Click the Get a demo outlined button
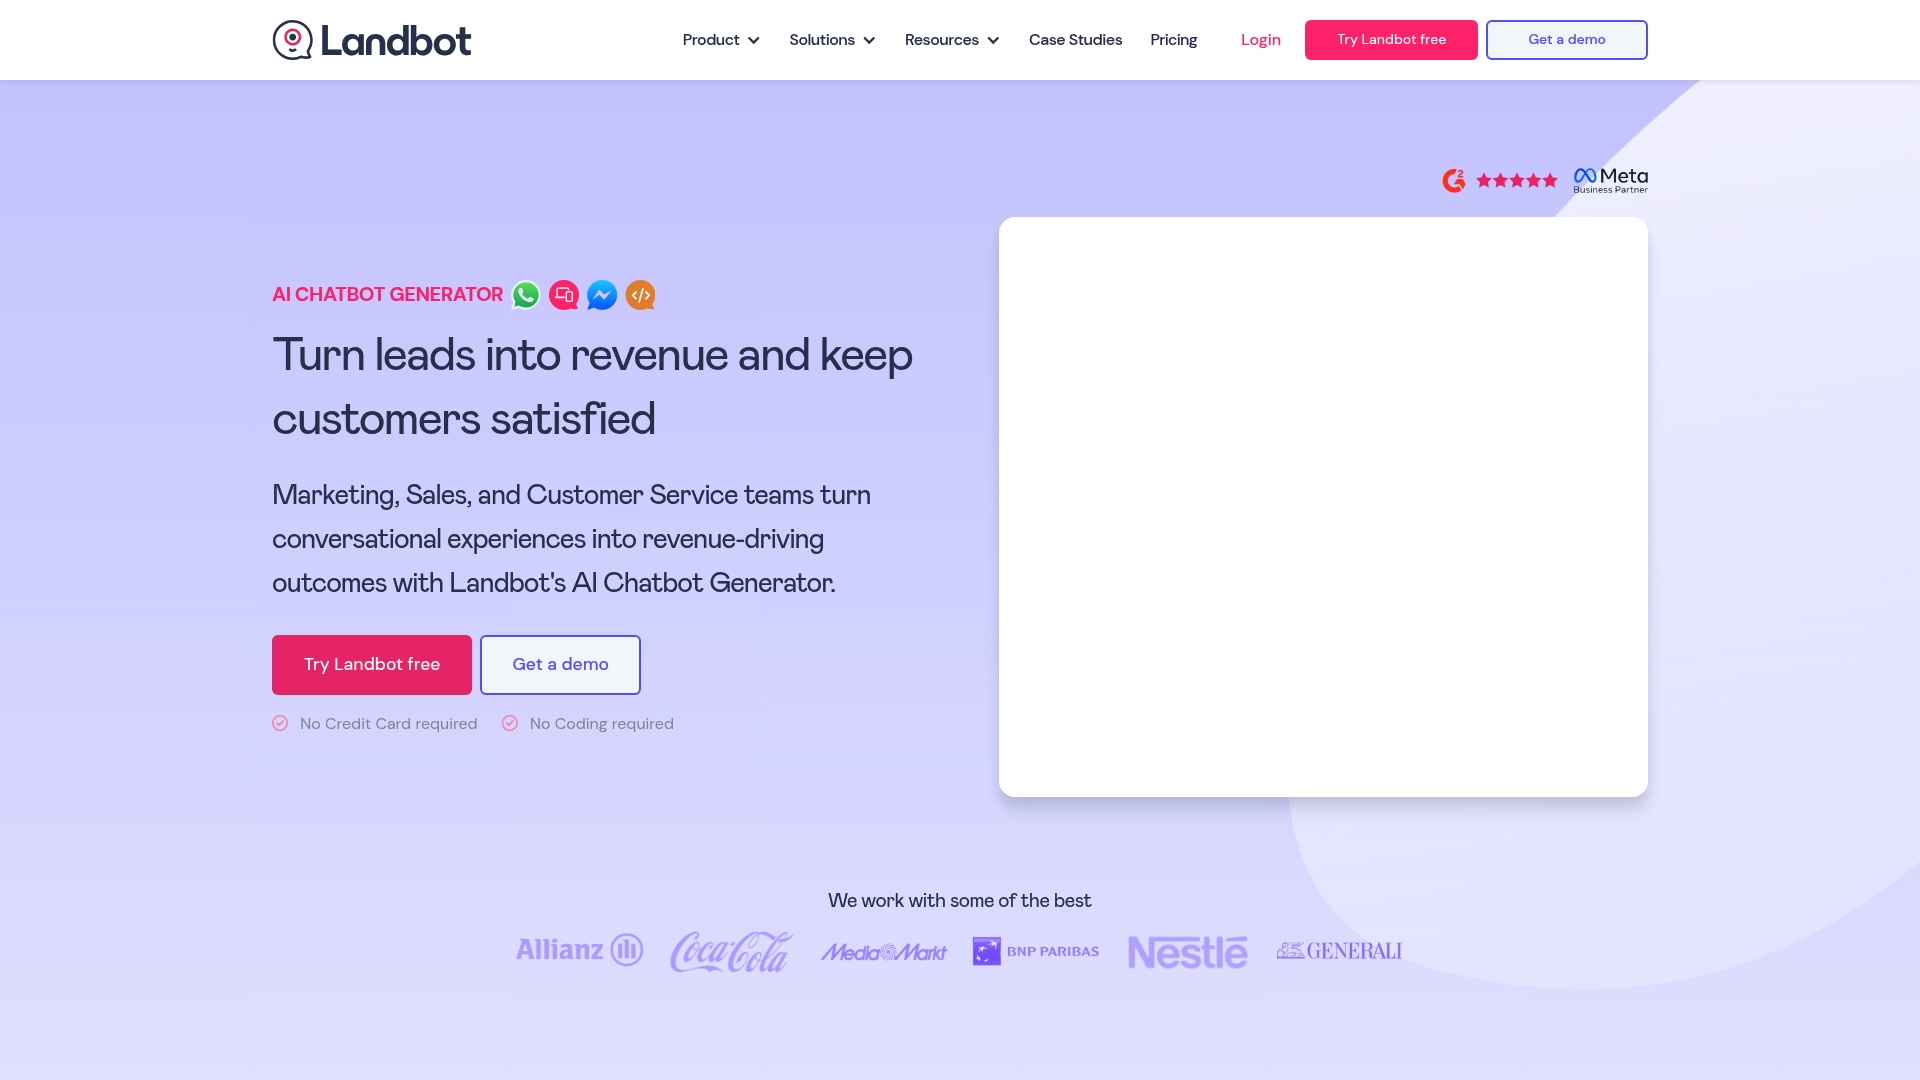The width and height of the screenshot is (1920, 1080). pyautogui.click(x=560, y=664)
